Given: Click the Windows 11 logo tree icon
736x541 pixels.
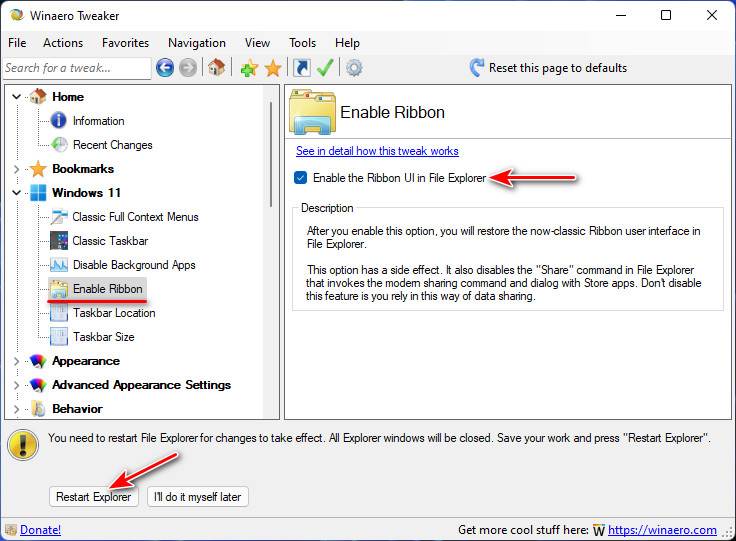Looking at the screenshot, I should pos(38,193).
